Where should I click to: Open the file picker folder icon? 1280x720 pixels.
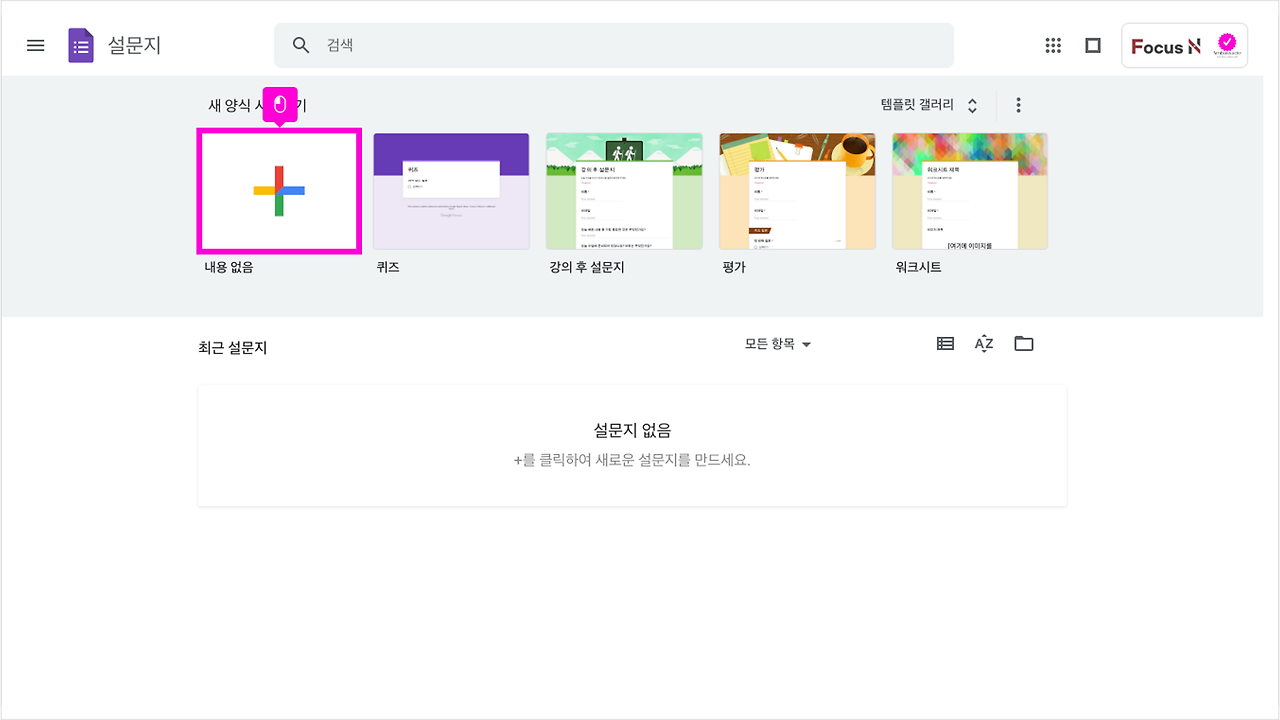point(1023,343)
